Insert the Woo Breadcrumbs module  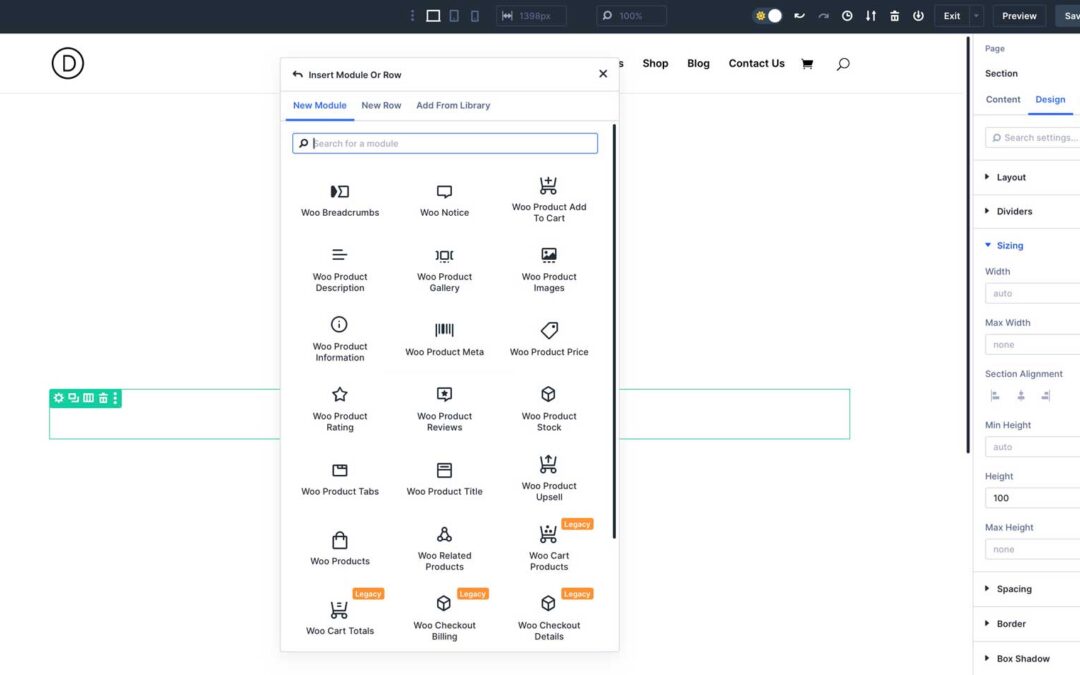[x=340, y=199]
